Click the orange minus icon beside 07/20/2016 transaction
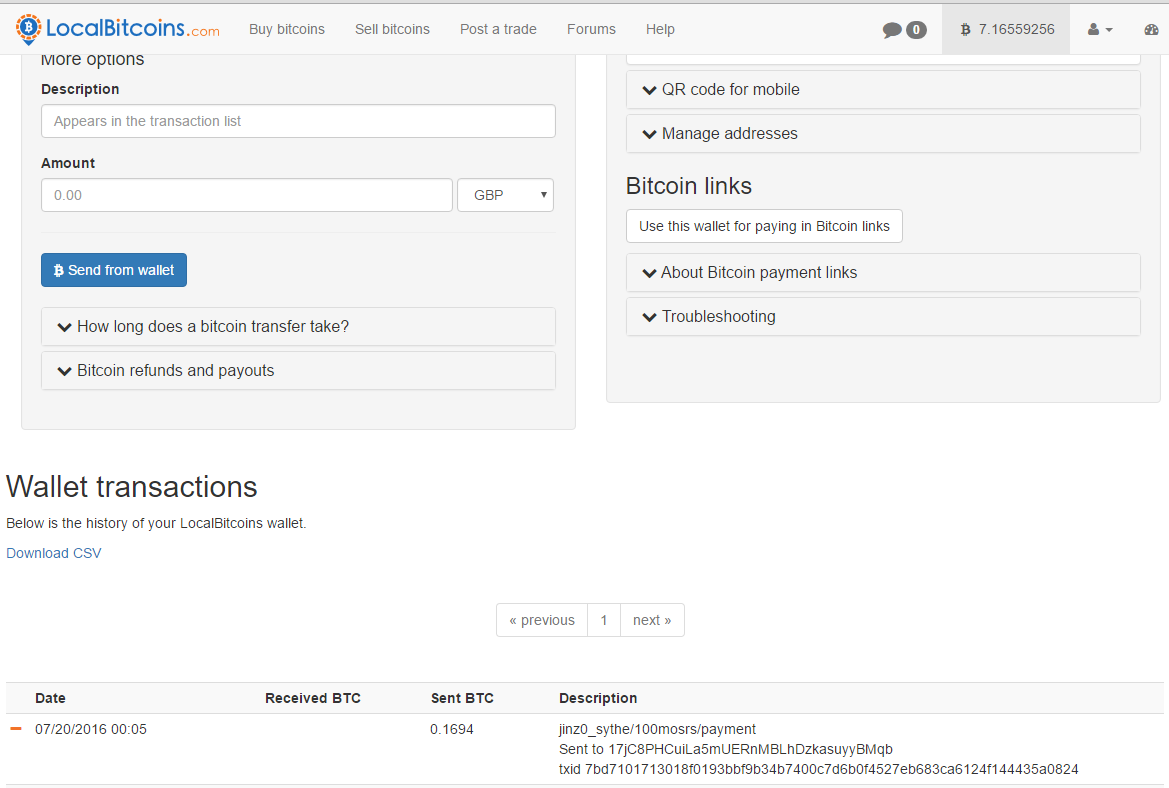This screenshot has height=788, width=1169. (x=16, y=729)
